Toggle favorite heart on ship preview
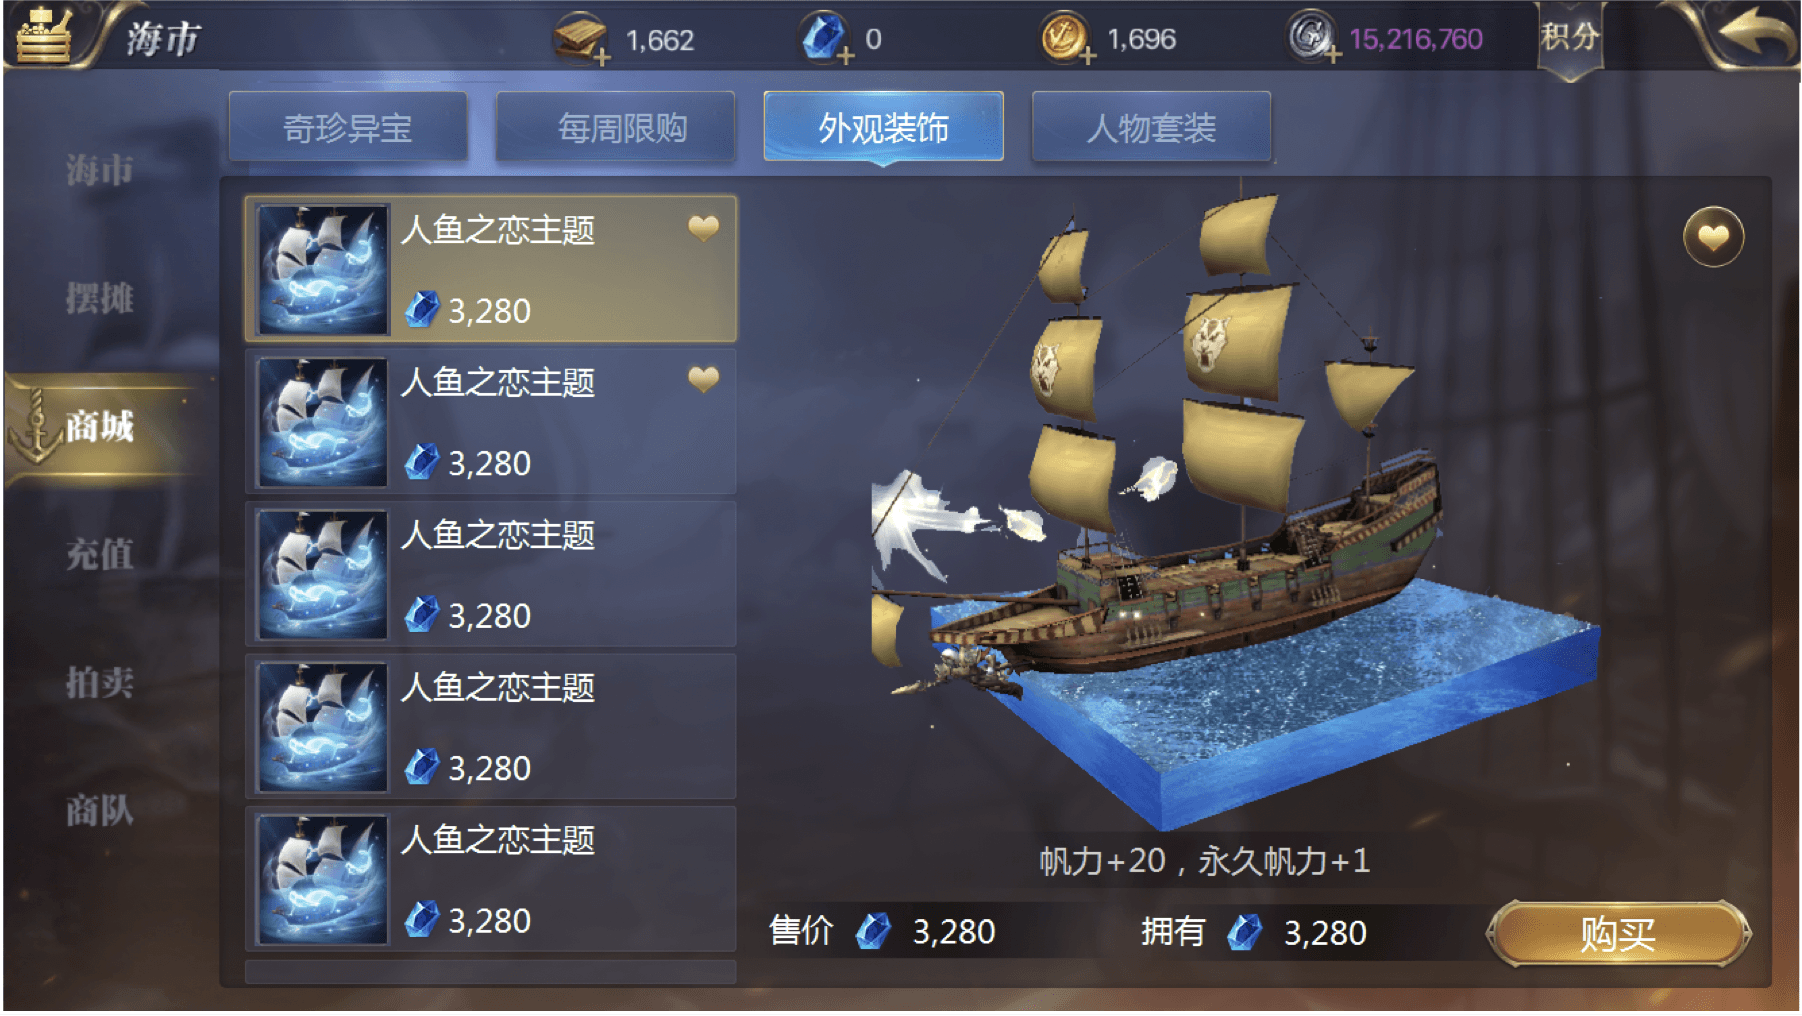Viewport: 1802px width, 1016px height. (x=1713, y=237)
